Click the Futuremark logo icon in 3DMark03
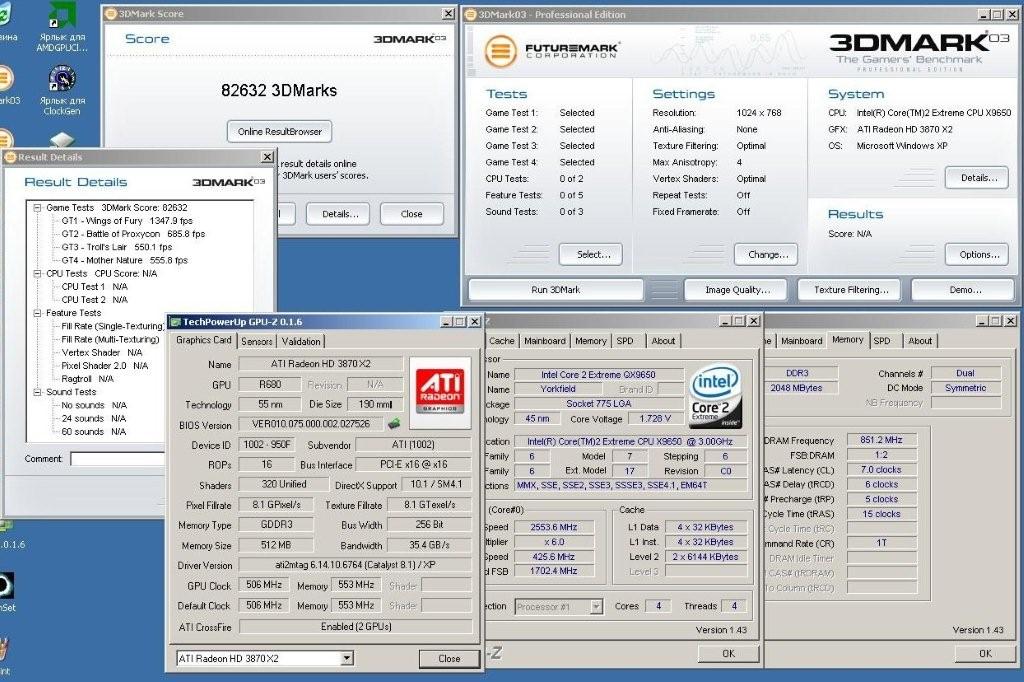This screenshot has width=1024, height=682. [501, 50]
